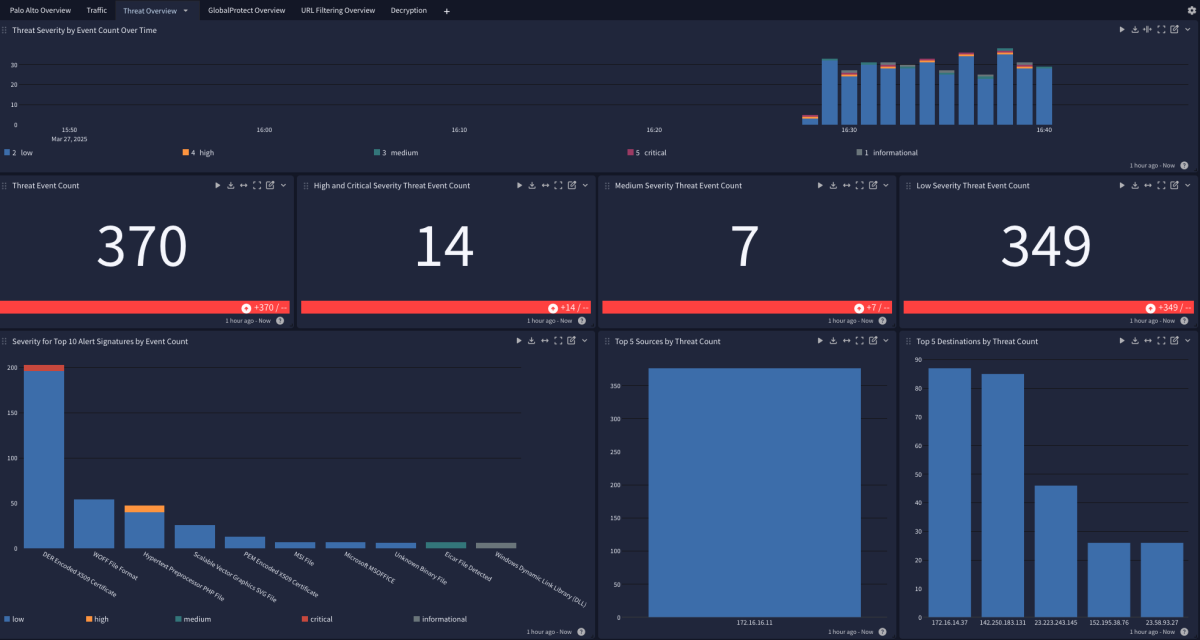Switch to the GlobalProtect Overview tab
The height and width of the screenshot is (640, 1200).
click(x=246, y=11)
